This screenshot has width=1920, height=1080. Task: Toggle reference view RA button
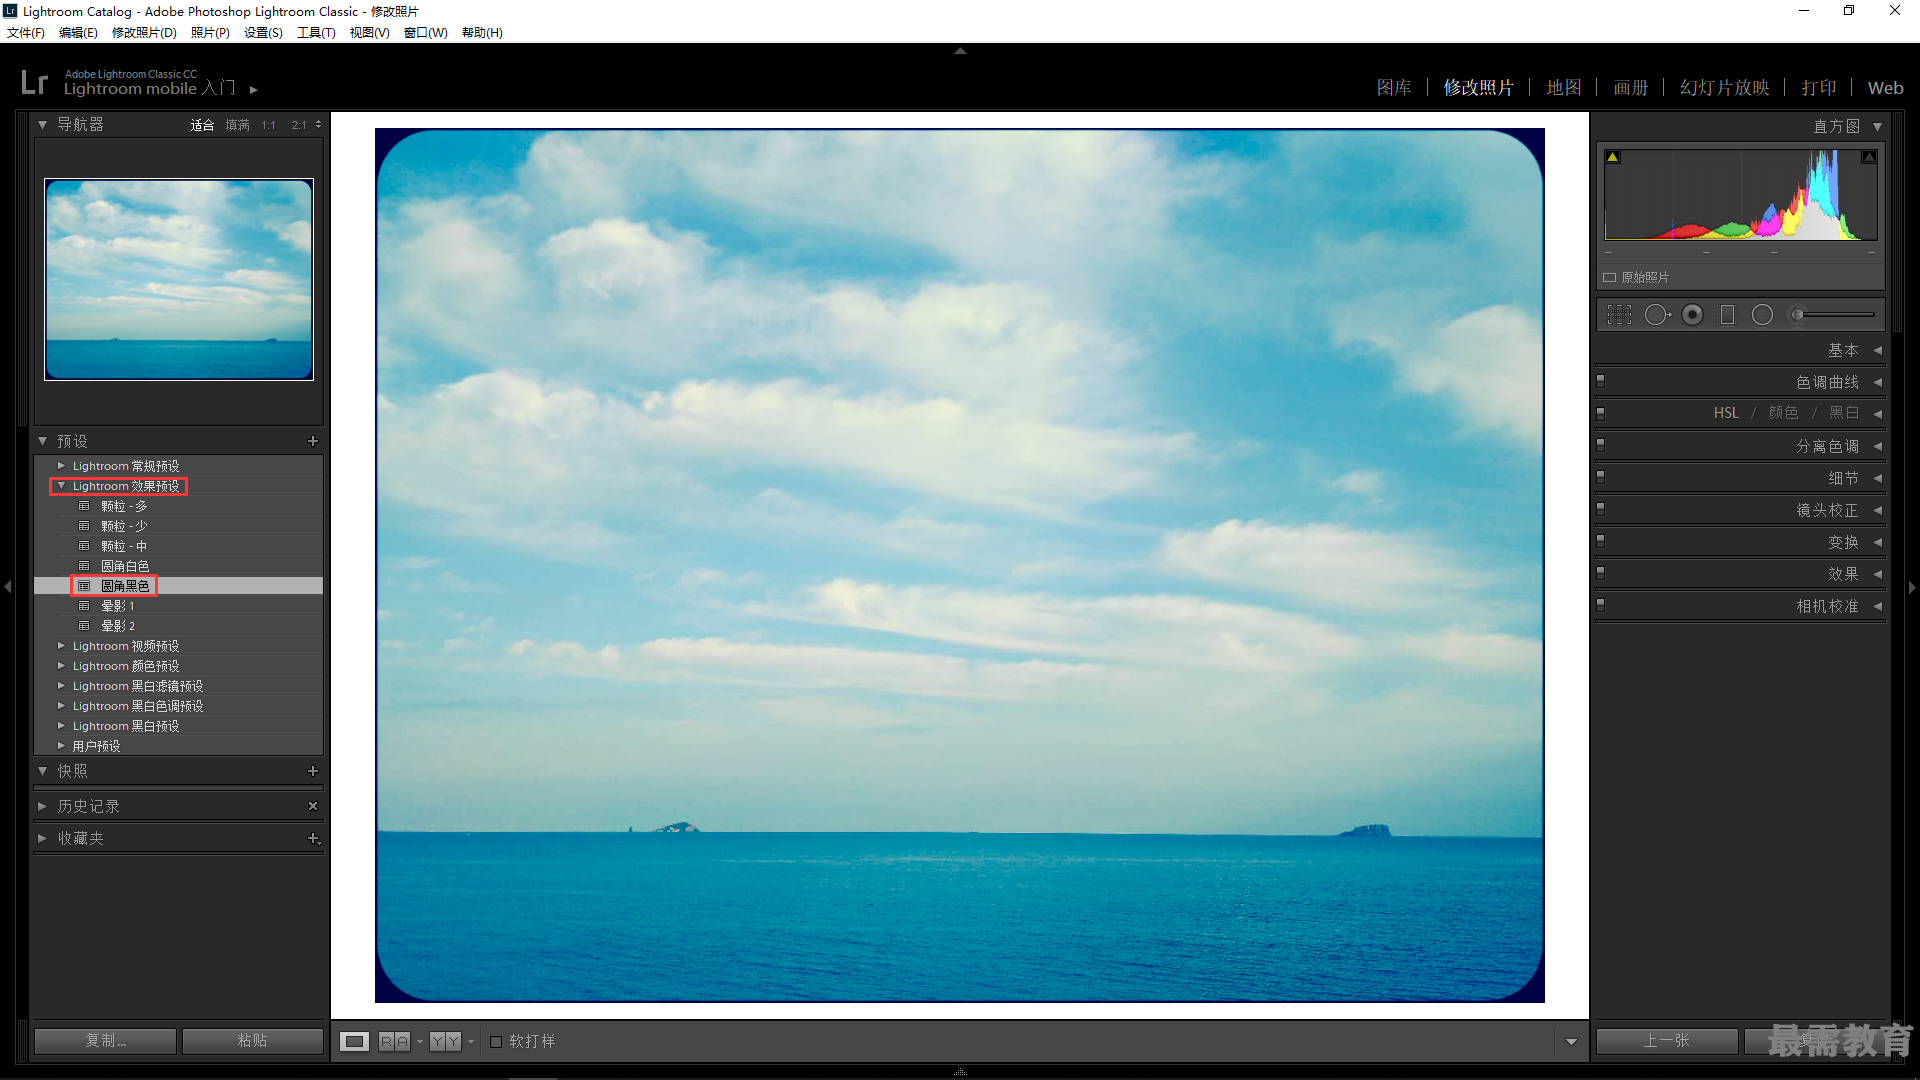tap(394, 1041)
